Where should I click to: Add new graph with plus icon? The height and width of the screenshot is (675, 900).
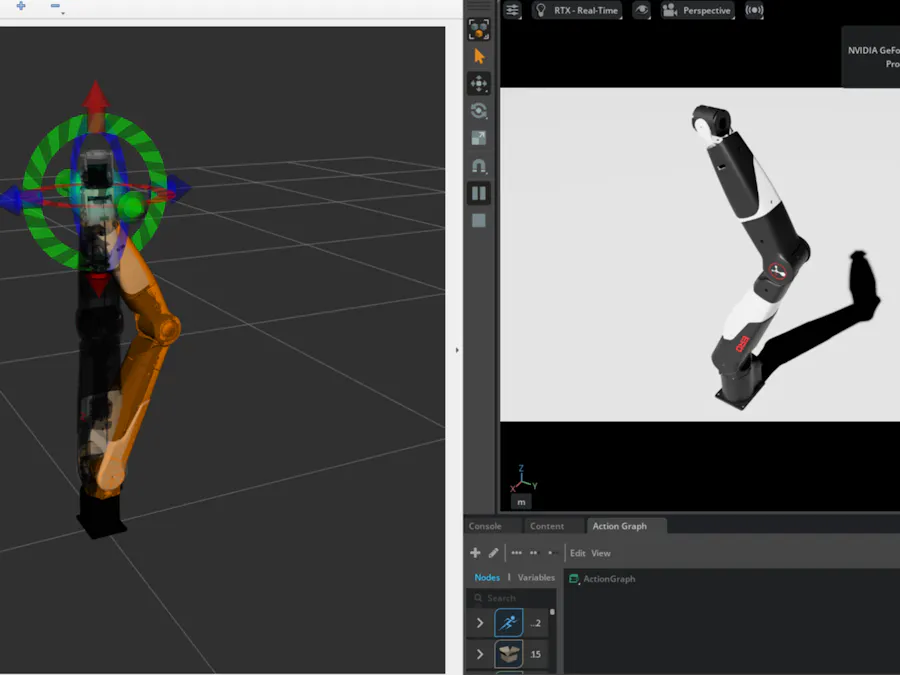point(475,553)
